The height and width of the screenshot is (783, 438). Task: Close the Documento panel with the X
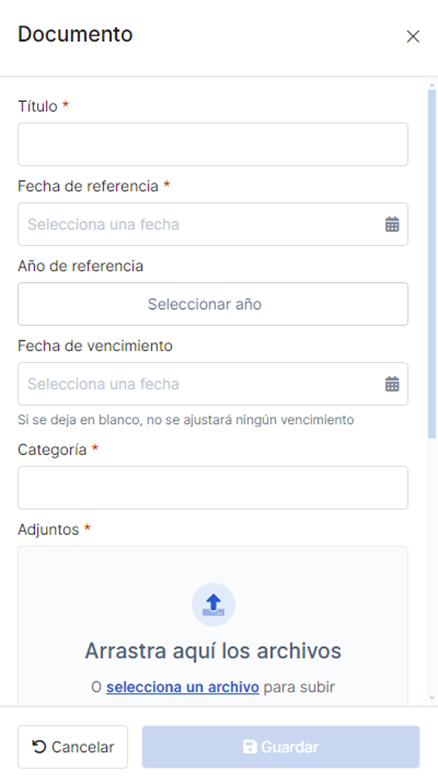point(413,36)
